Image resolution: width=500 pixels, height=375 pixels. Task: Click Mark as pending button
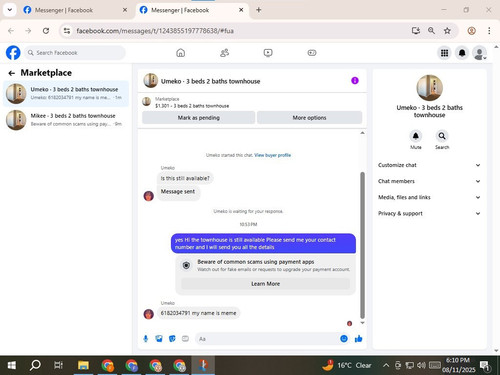click(199, 118)
